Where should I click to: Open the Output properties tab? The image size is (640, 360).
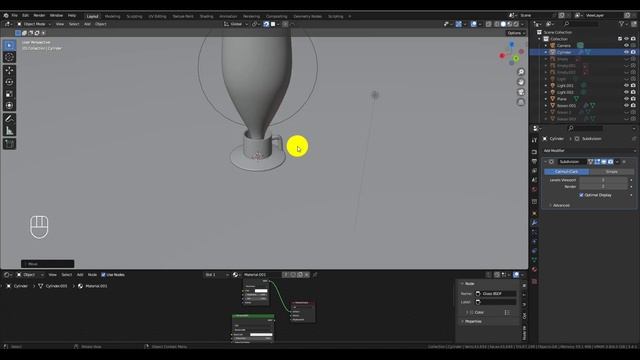click(x=534, y=161)
